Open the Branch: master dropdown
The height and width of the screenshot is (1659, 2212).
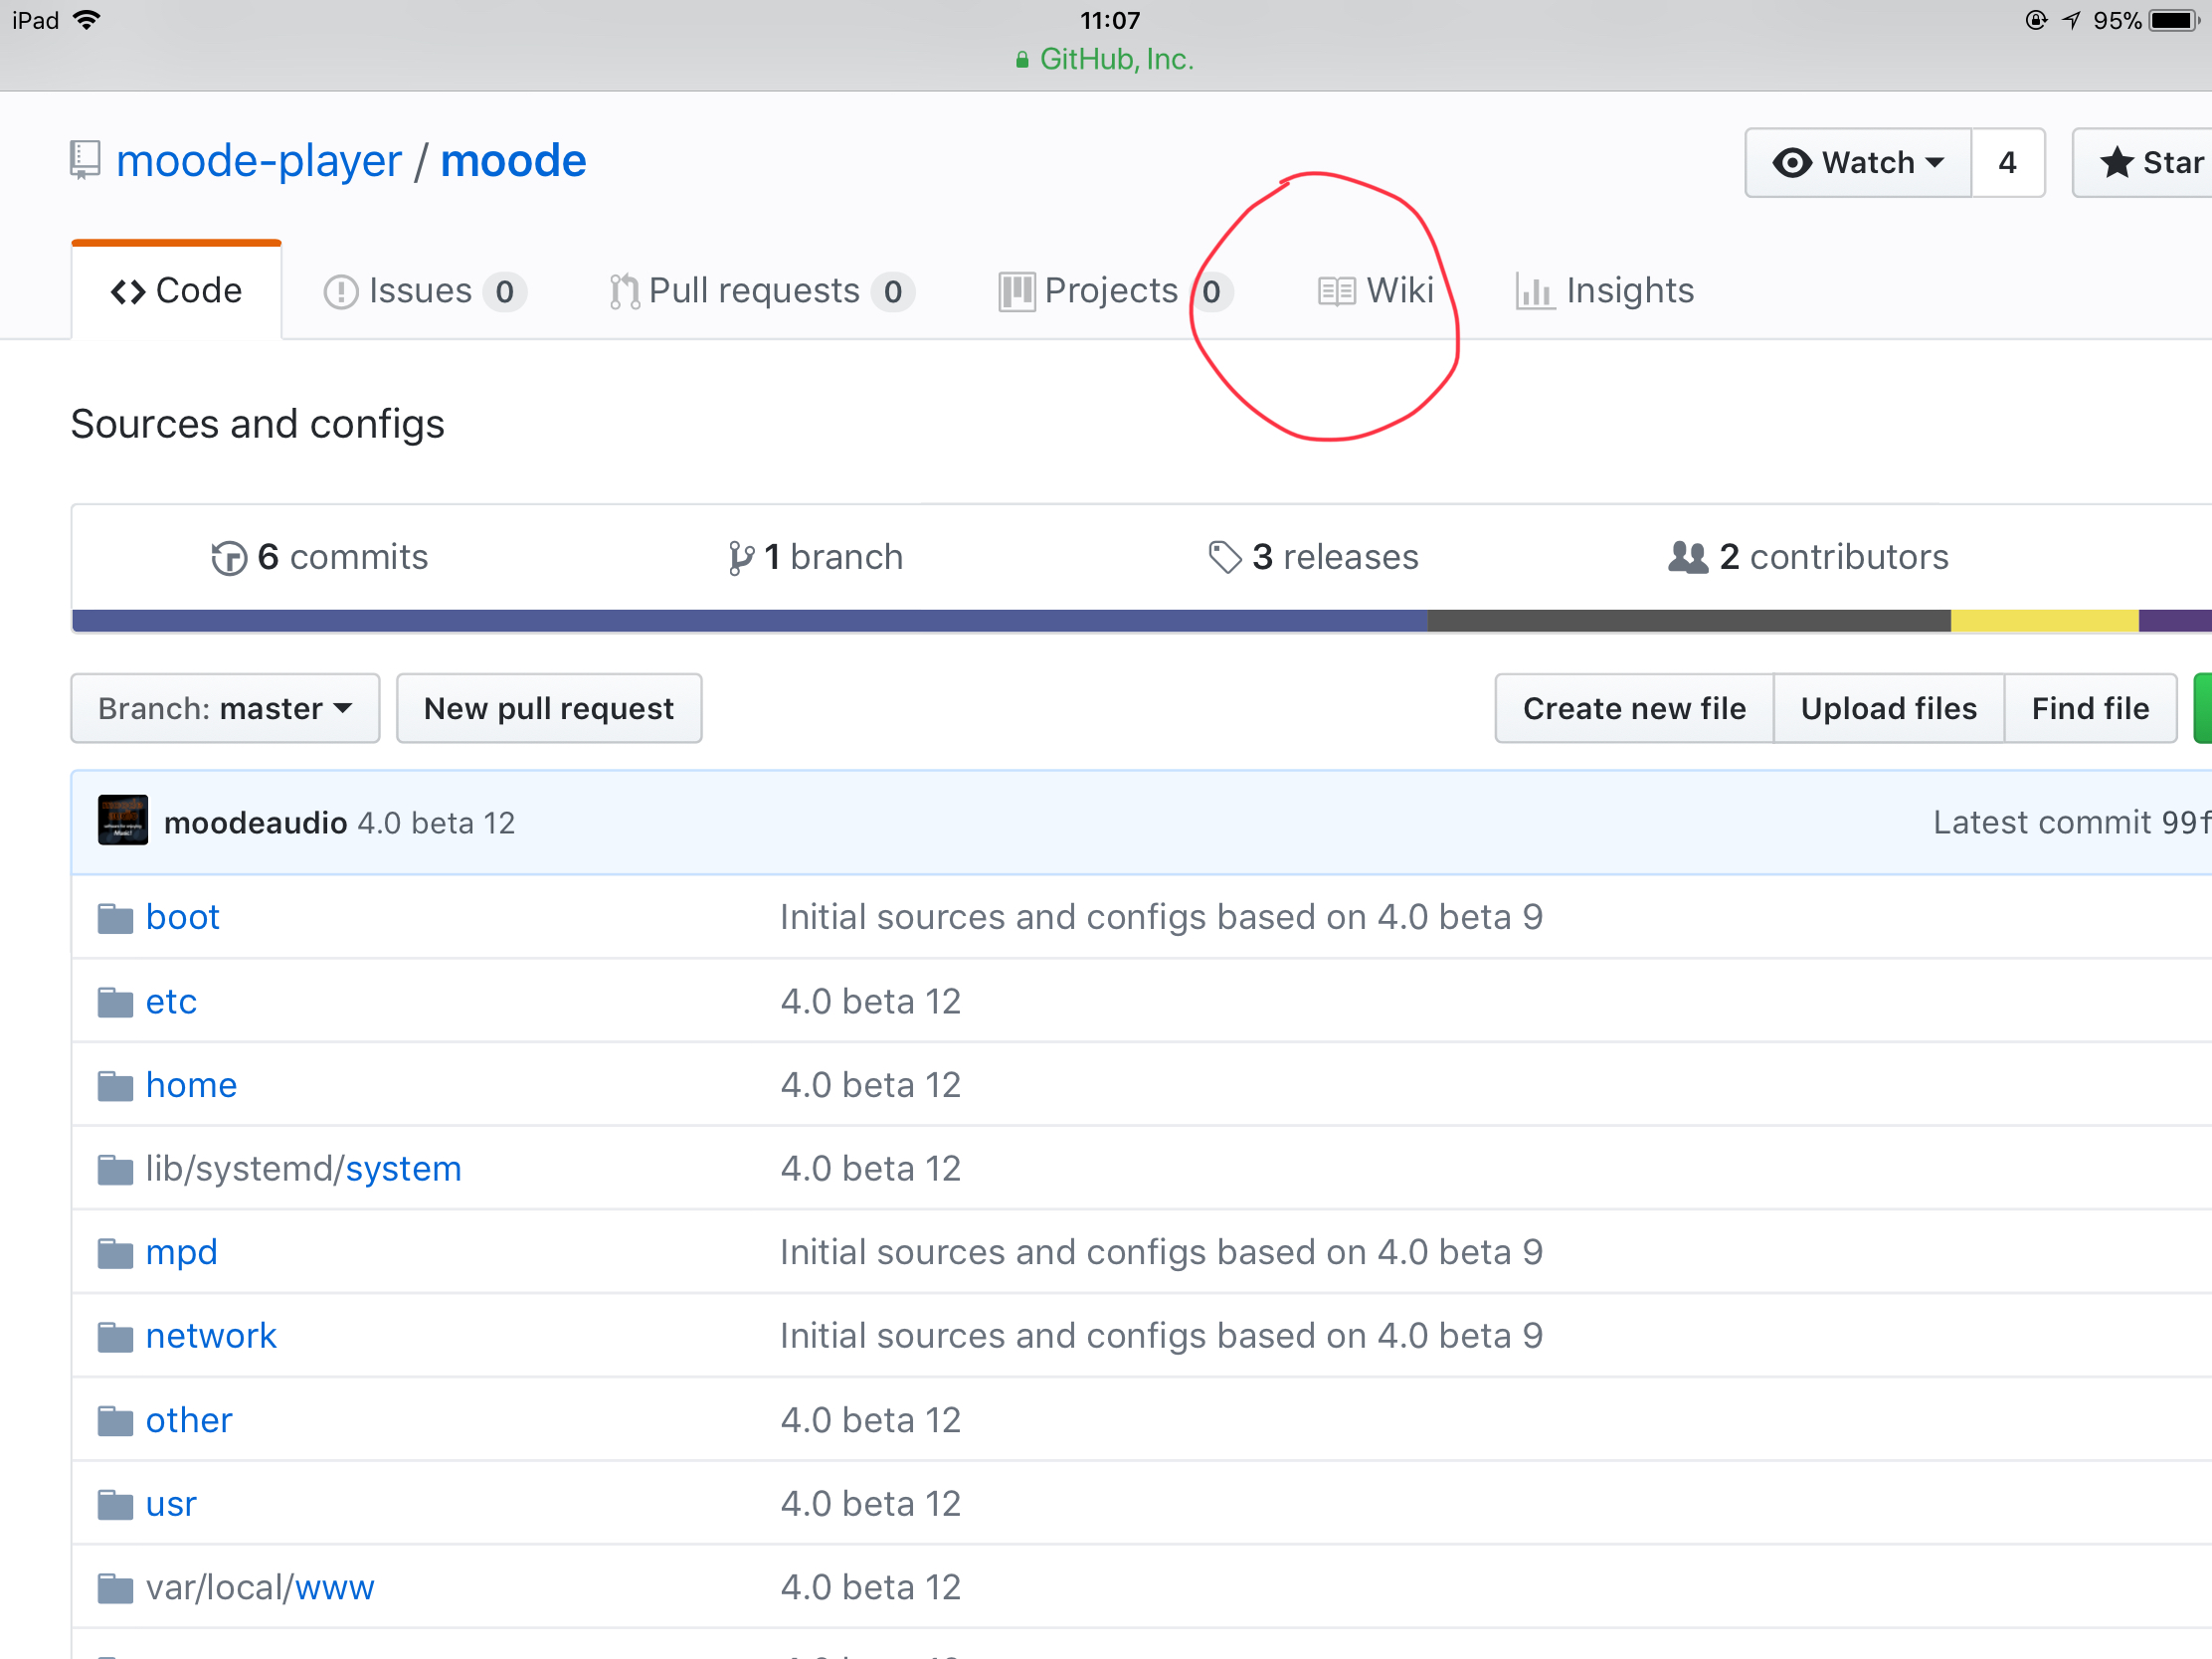tap(225, 709)
